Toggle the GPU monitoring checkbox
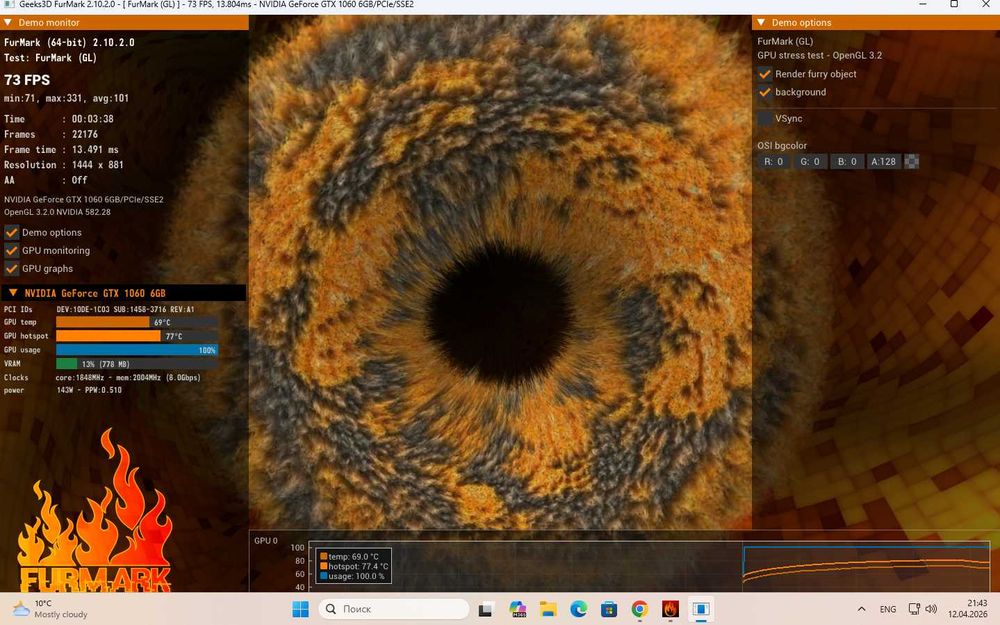 click(x=13, y=251)
